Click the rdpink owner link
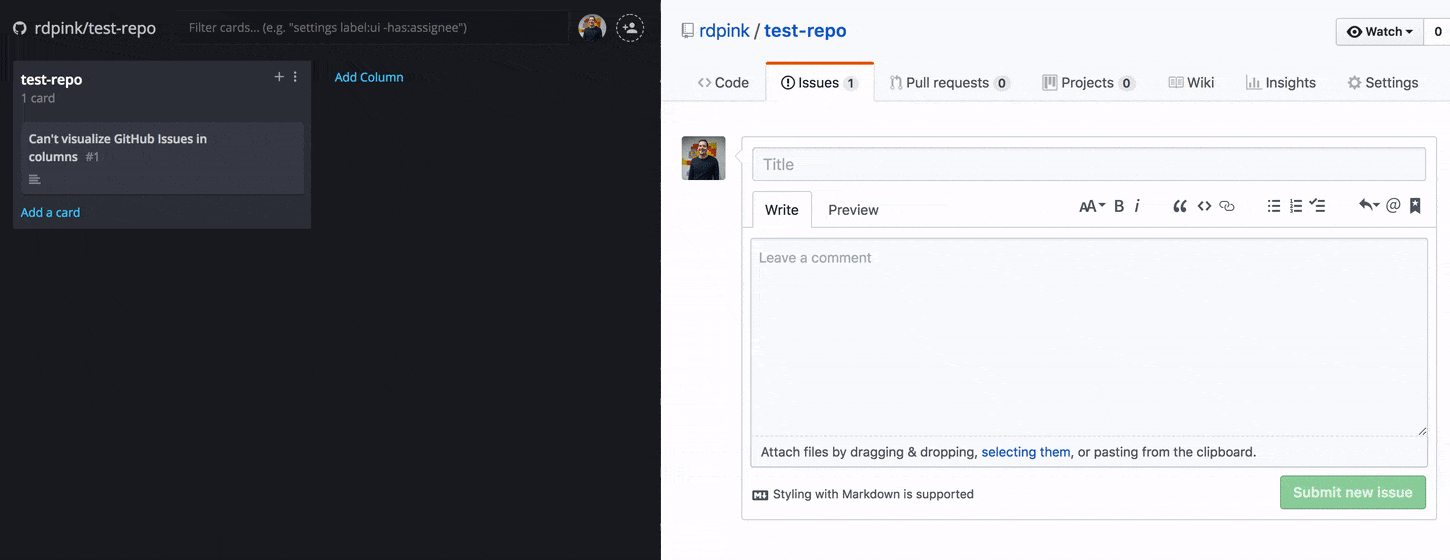The height and width of the screenshot is (560, 1450). pos(724,31)
